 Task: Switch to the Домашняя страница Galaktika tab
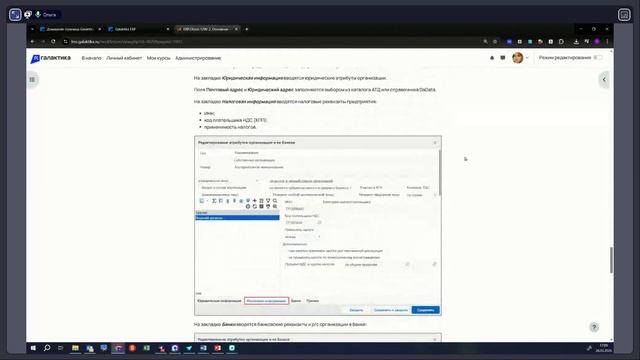tap(69, 29)
